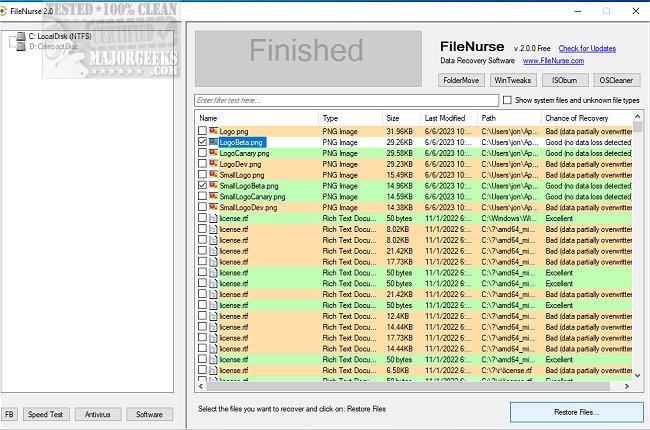Click the C:\Windows\Wi... path cell
This screenshot has height=430, width=650.
(509, 218)
